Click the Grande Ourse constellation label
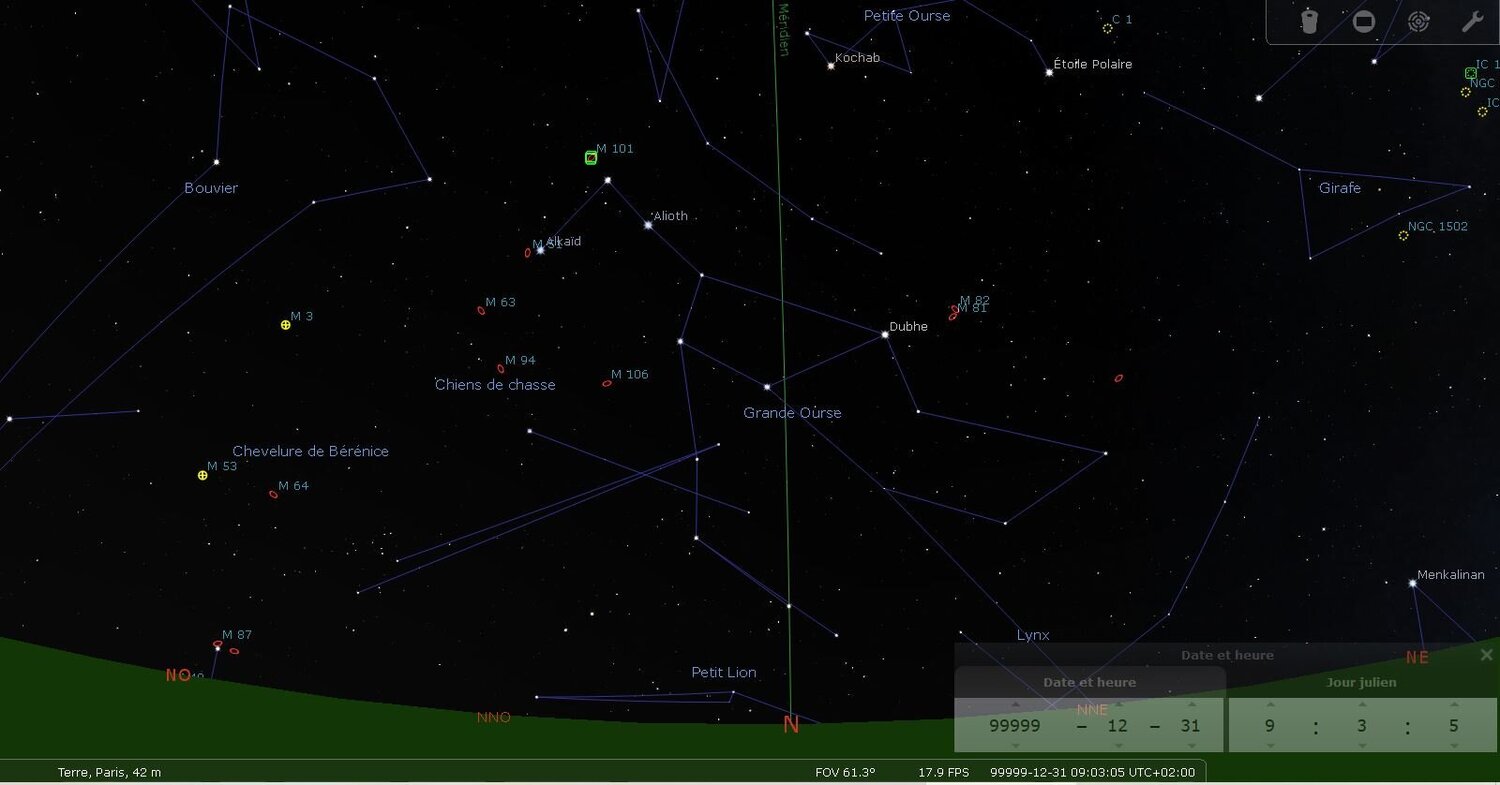Screen dimensions: 1500x785 point(792,413)
